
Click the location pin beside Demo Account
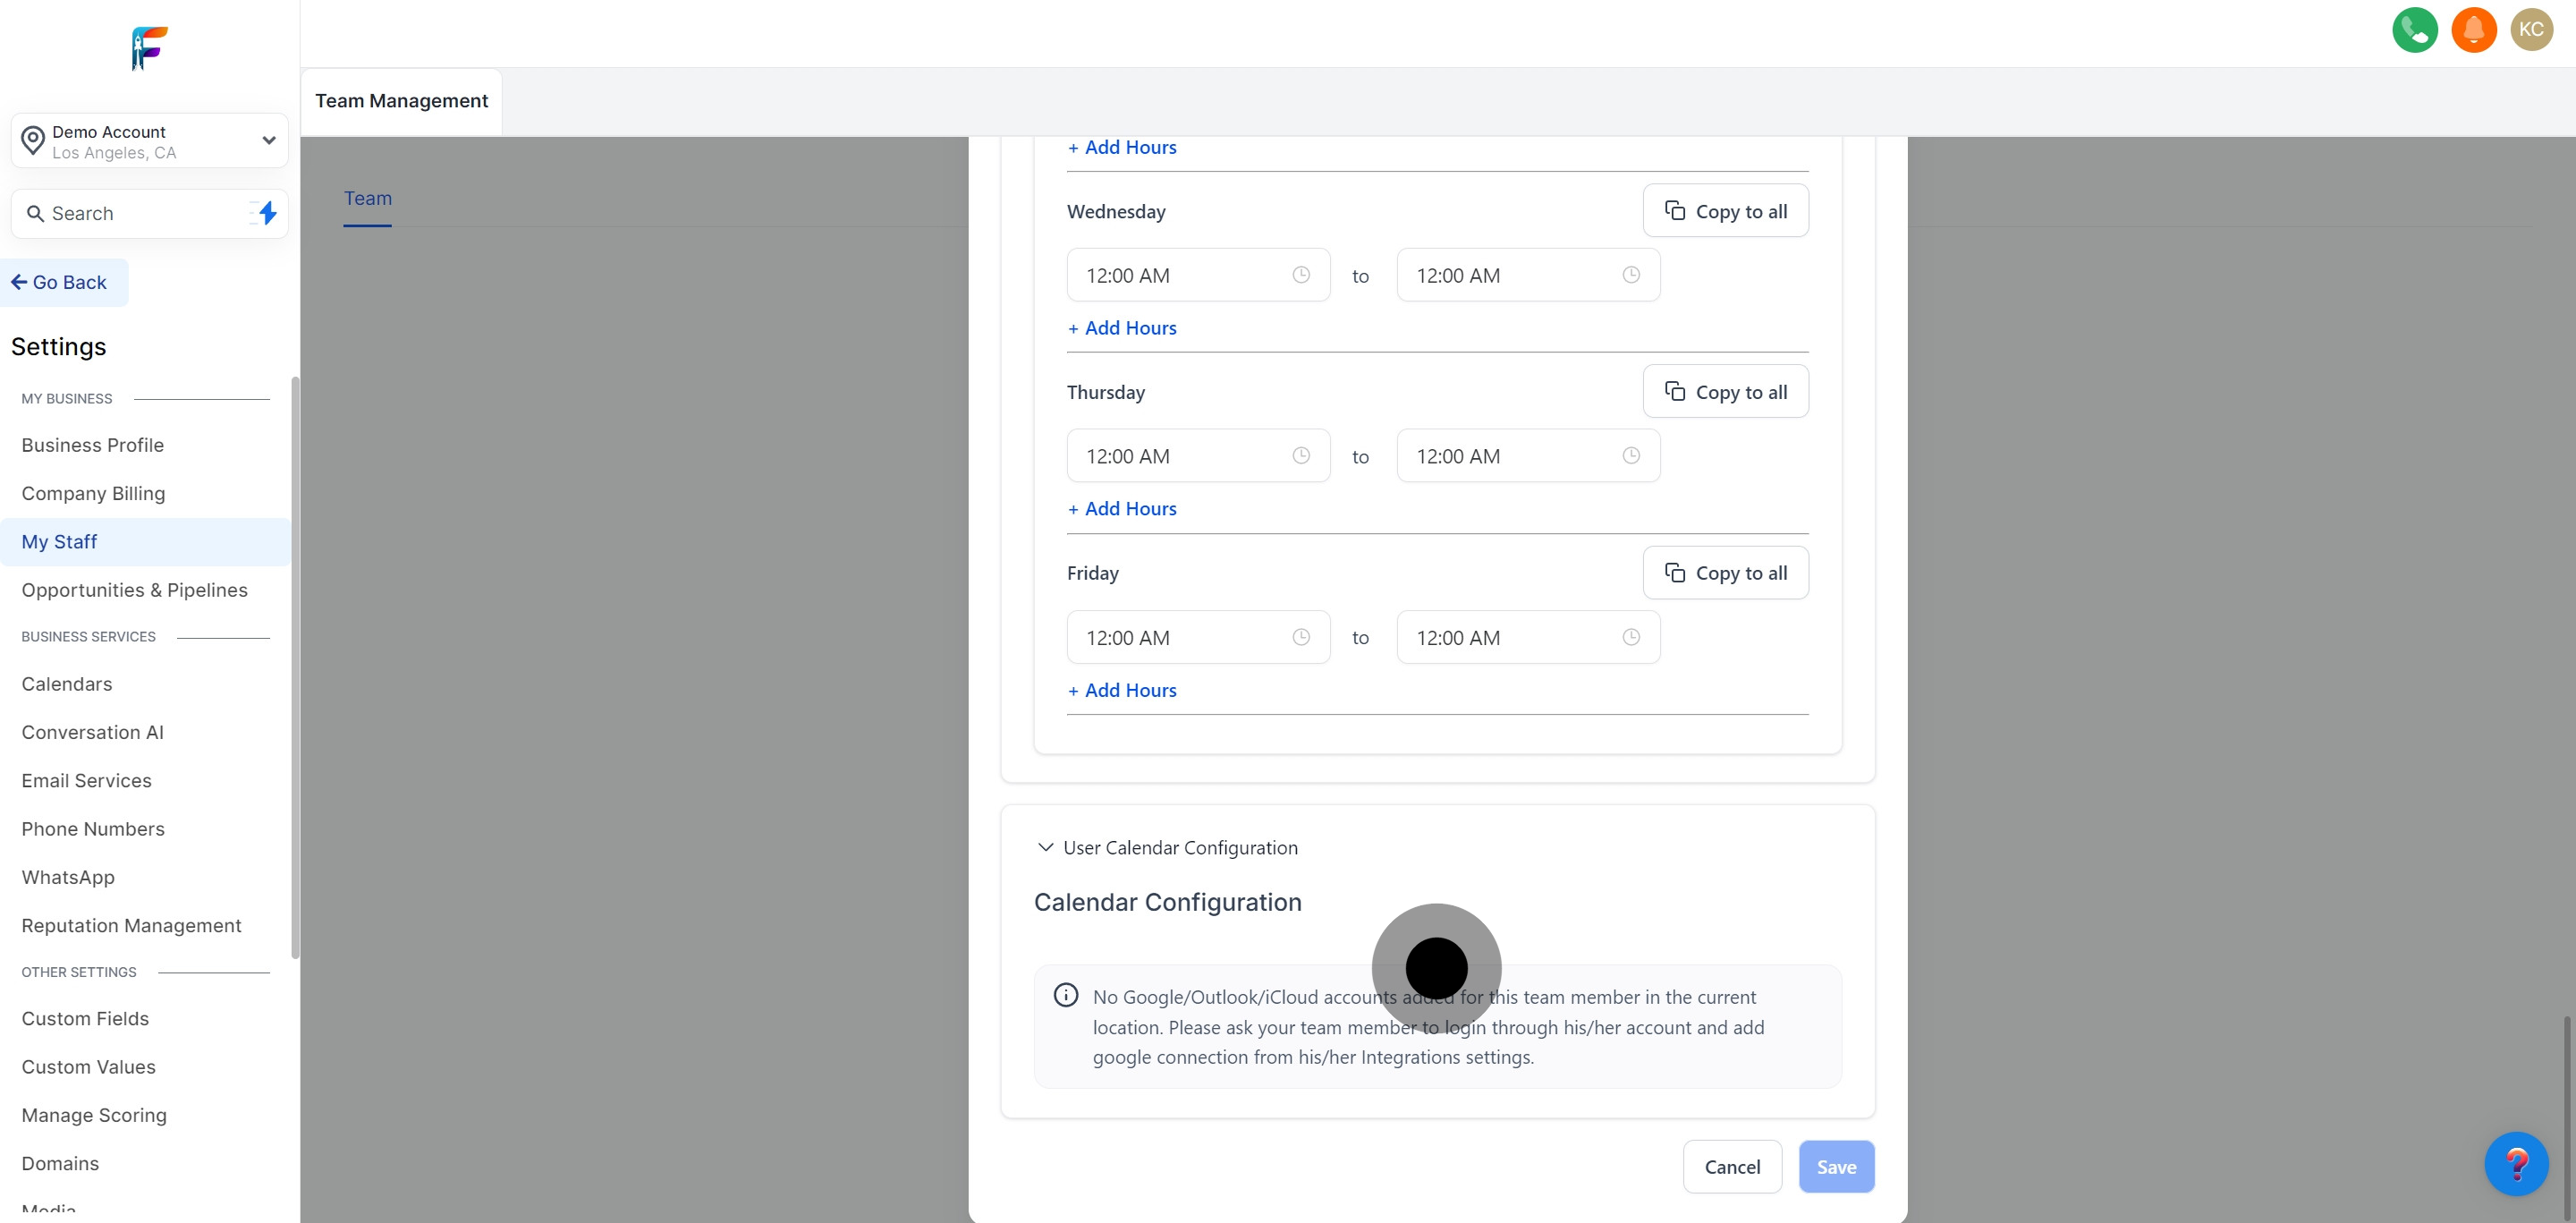coord(33,140)
